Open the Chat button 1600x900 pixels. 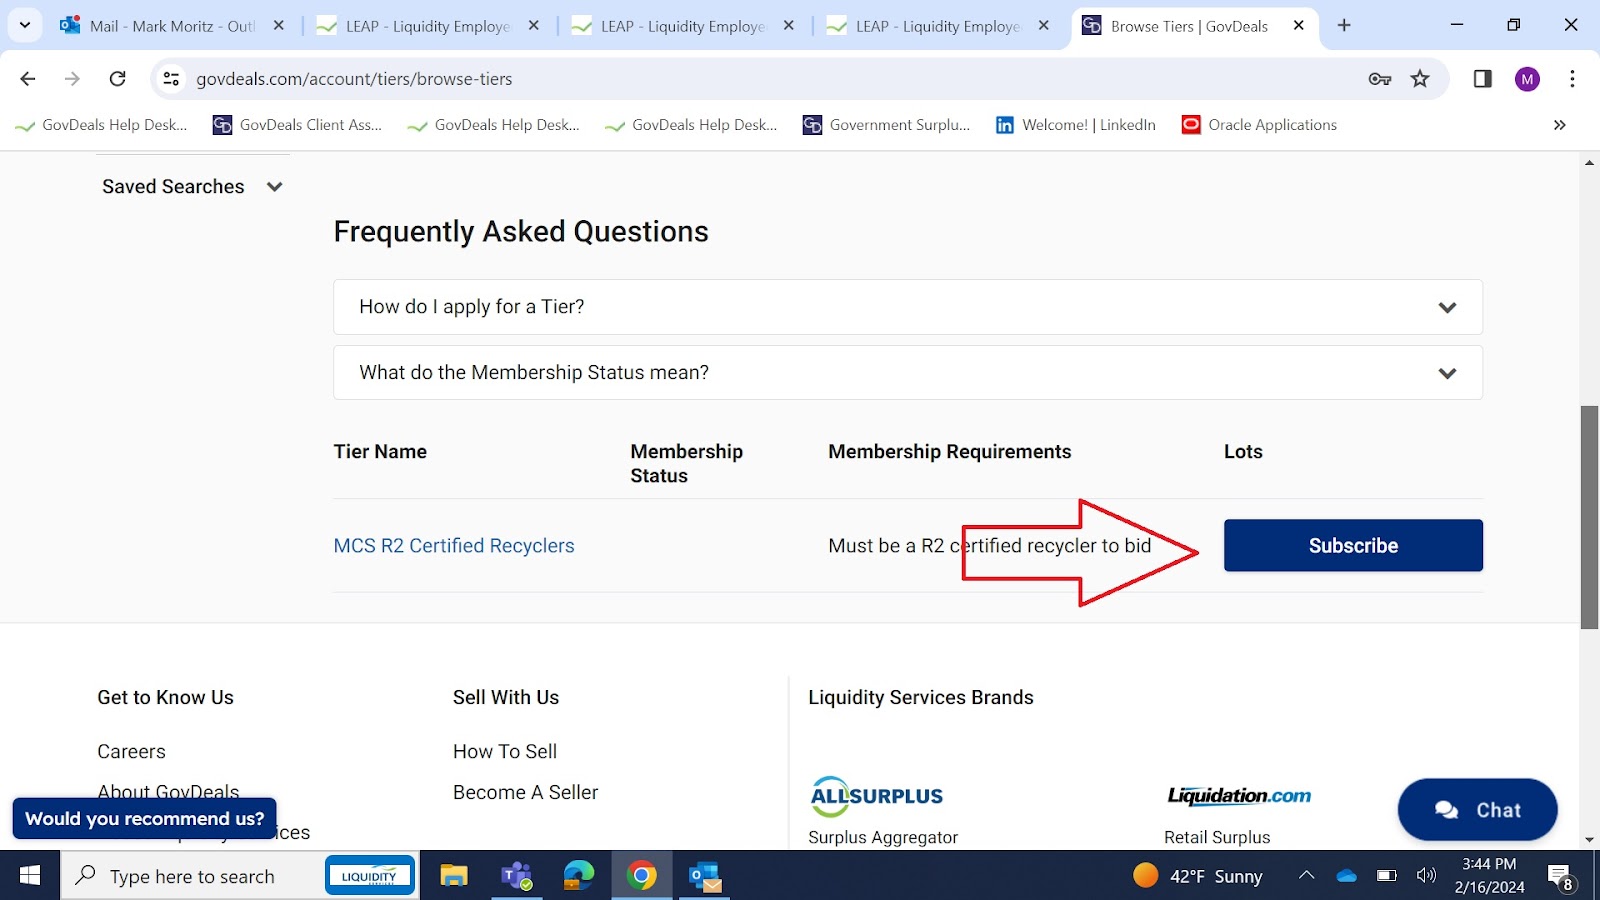tap(1477, 810)
